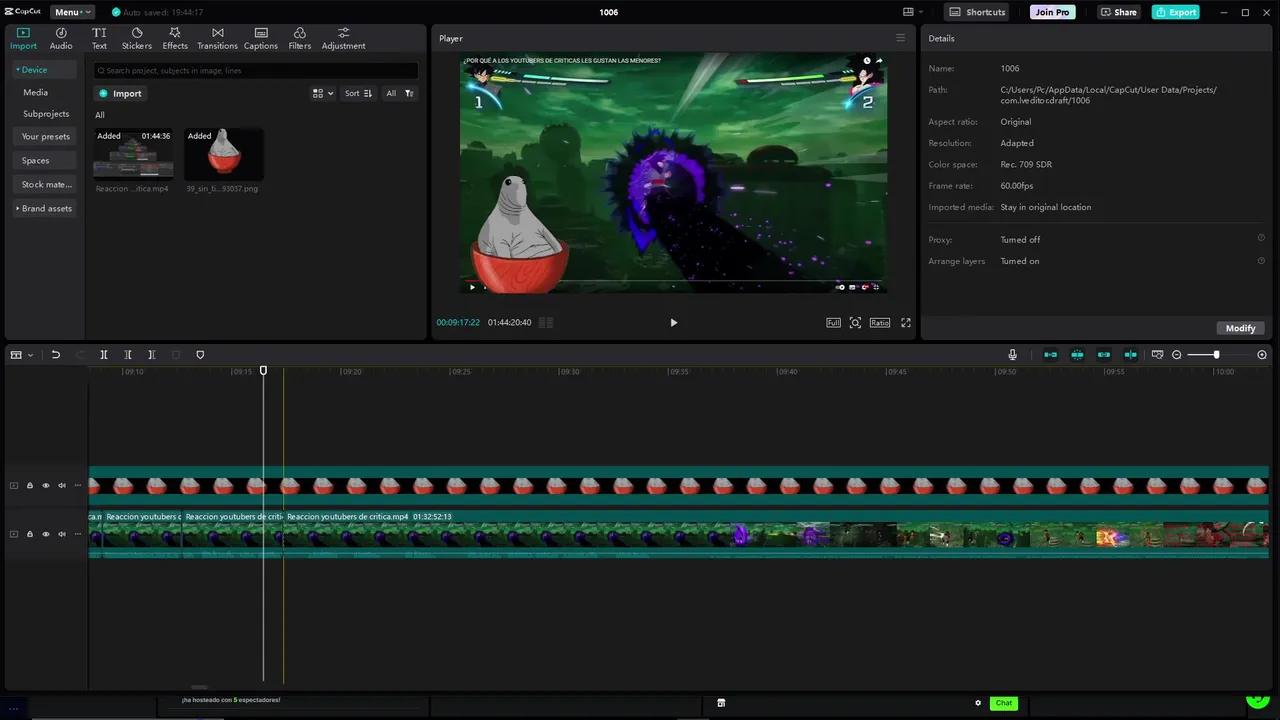Export the project

1175,12
